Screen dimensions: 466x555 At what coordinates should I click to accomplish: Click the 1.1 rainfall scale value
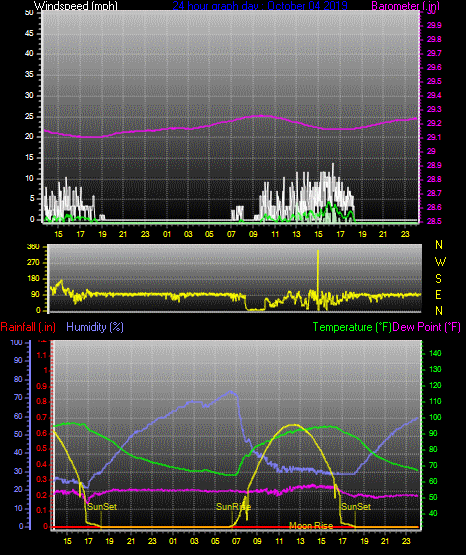tap(42, 355)
